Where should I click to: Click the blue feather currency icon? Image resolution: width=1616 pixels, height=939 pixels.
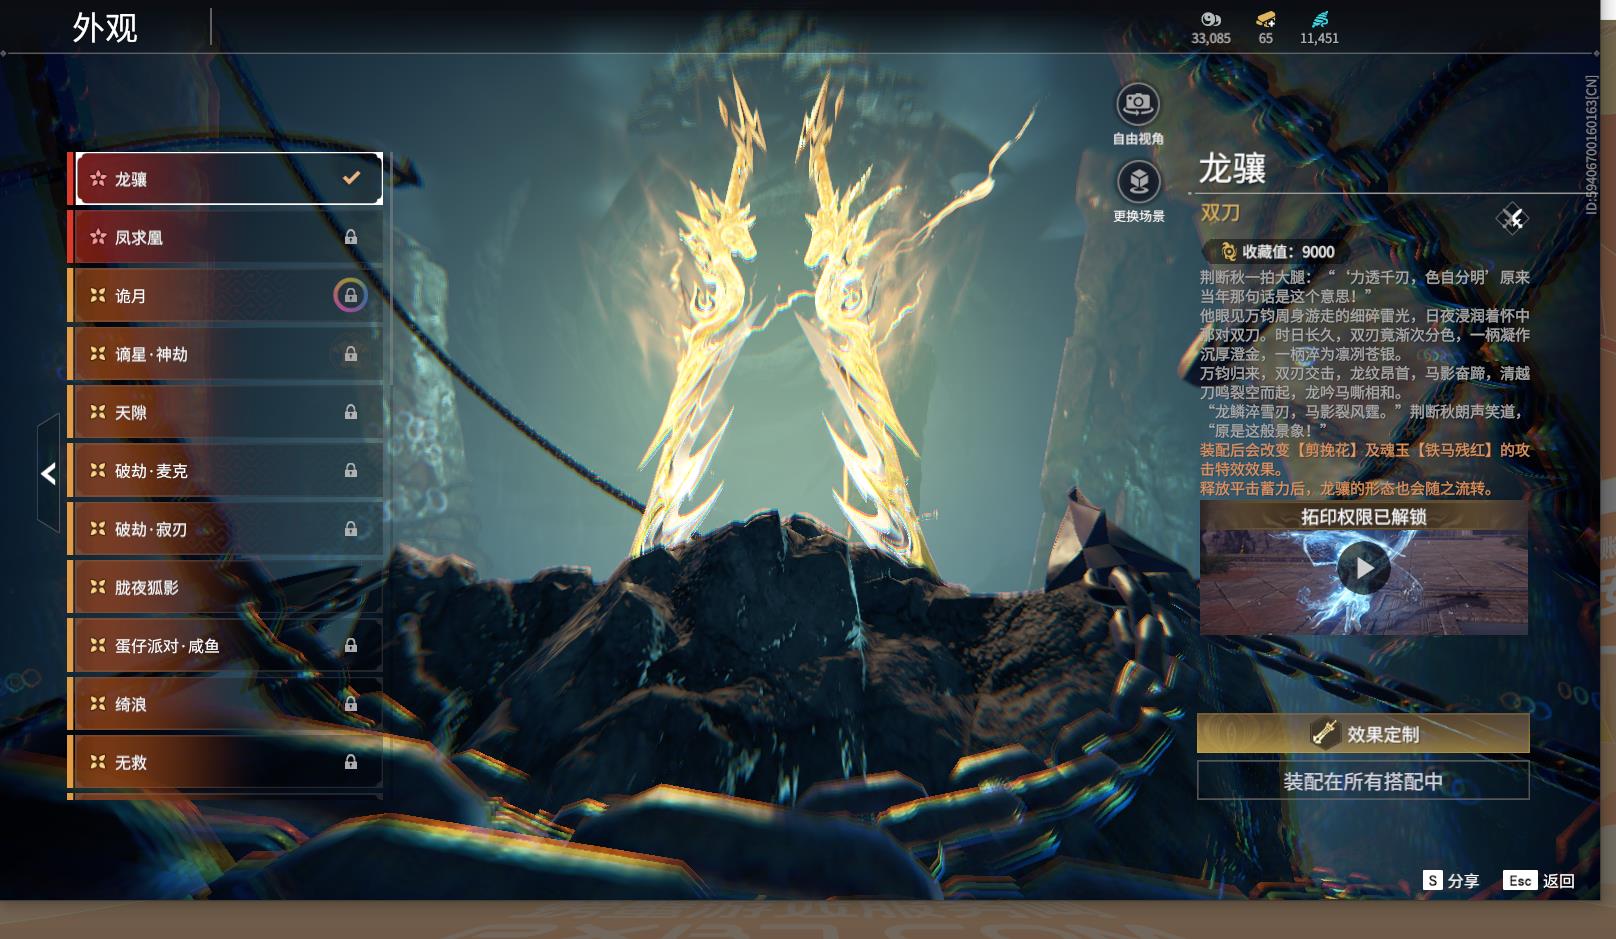[x=1319, y=19]
